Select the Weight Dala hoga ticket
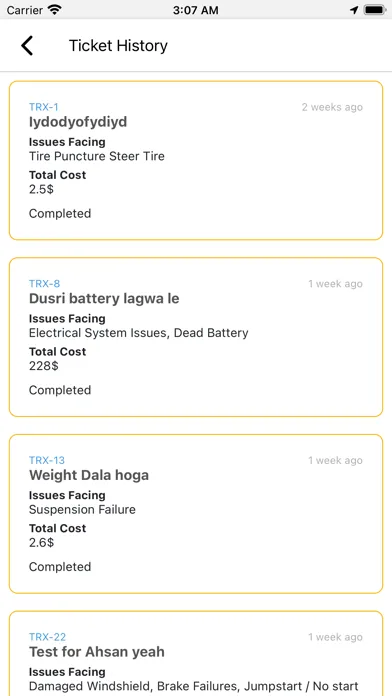The image size is (392, 696). (89, 475)
